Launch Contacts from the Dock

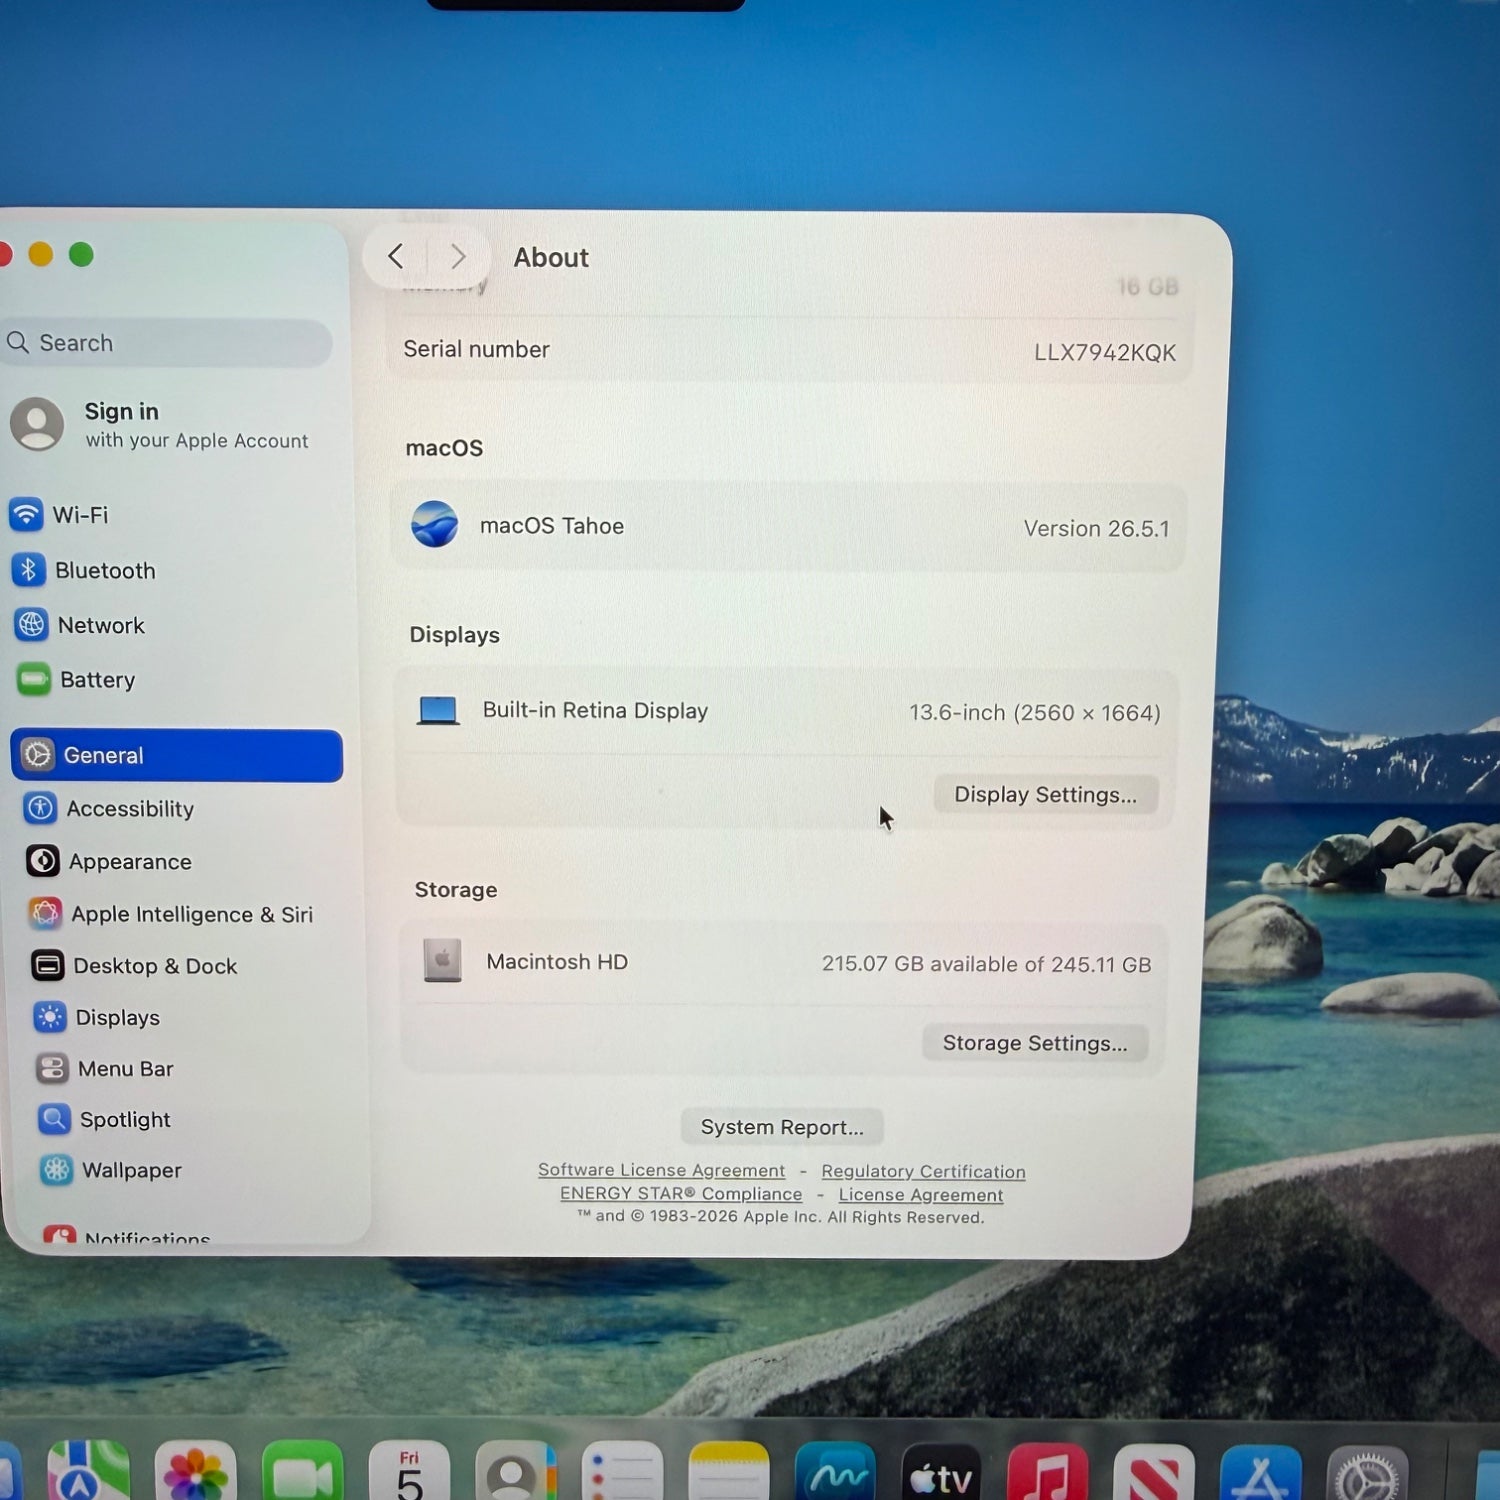[516, 1472]
